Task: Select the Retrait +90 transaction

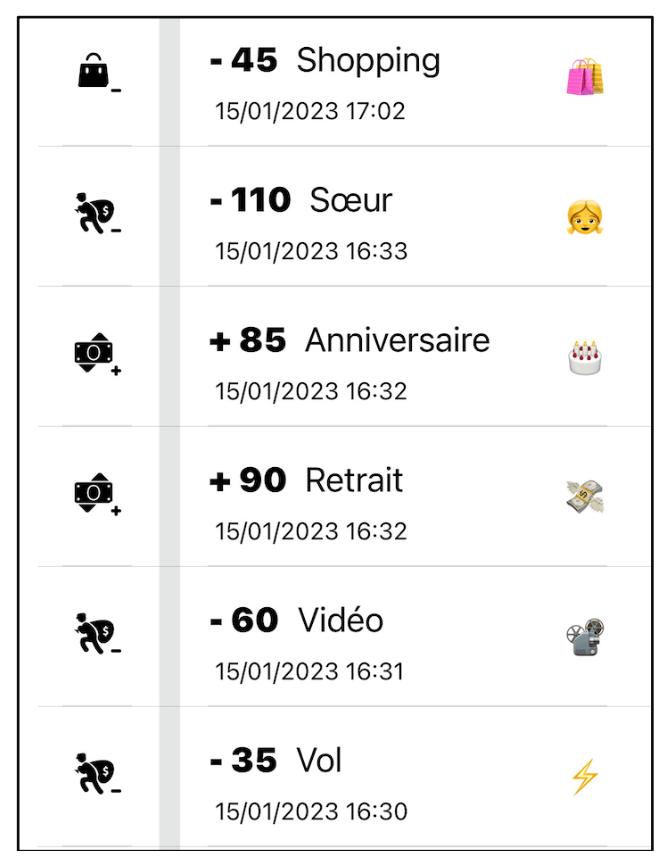Action: pos(353,481)
